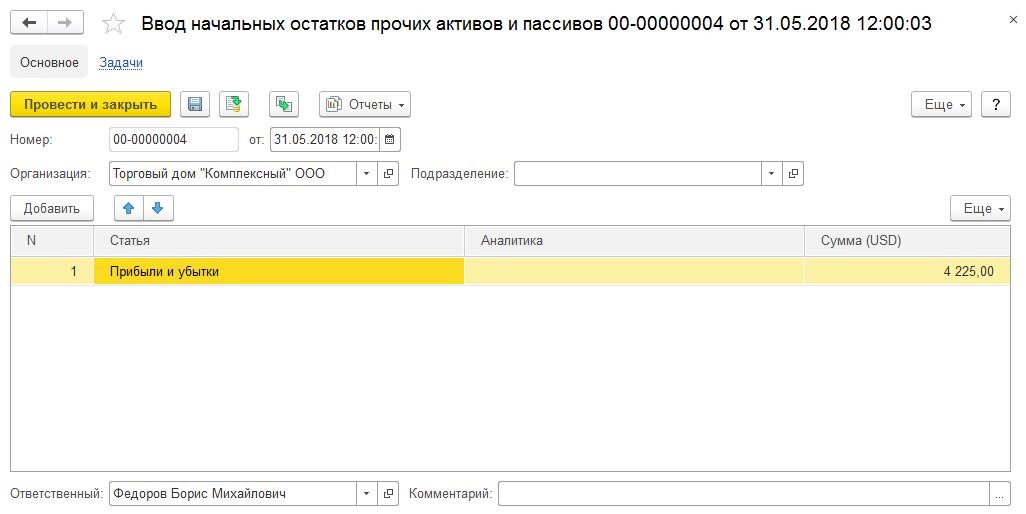Select the Прибыли и убытки row
Viewport: 1026px width, 514px height.
pyautogui.click(x=510, y=271)
